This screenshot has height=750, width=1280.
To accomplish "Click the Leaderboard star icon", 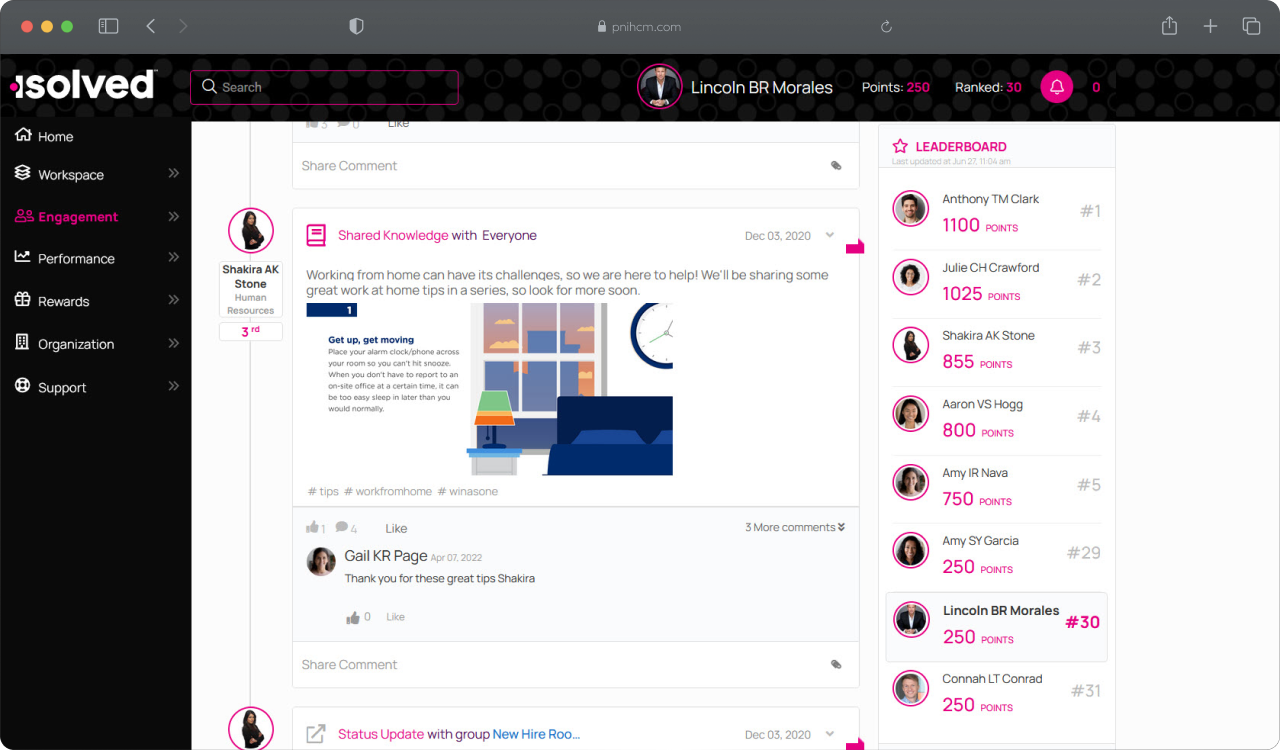I will click(900, 146).
